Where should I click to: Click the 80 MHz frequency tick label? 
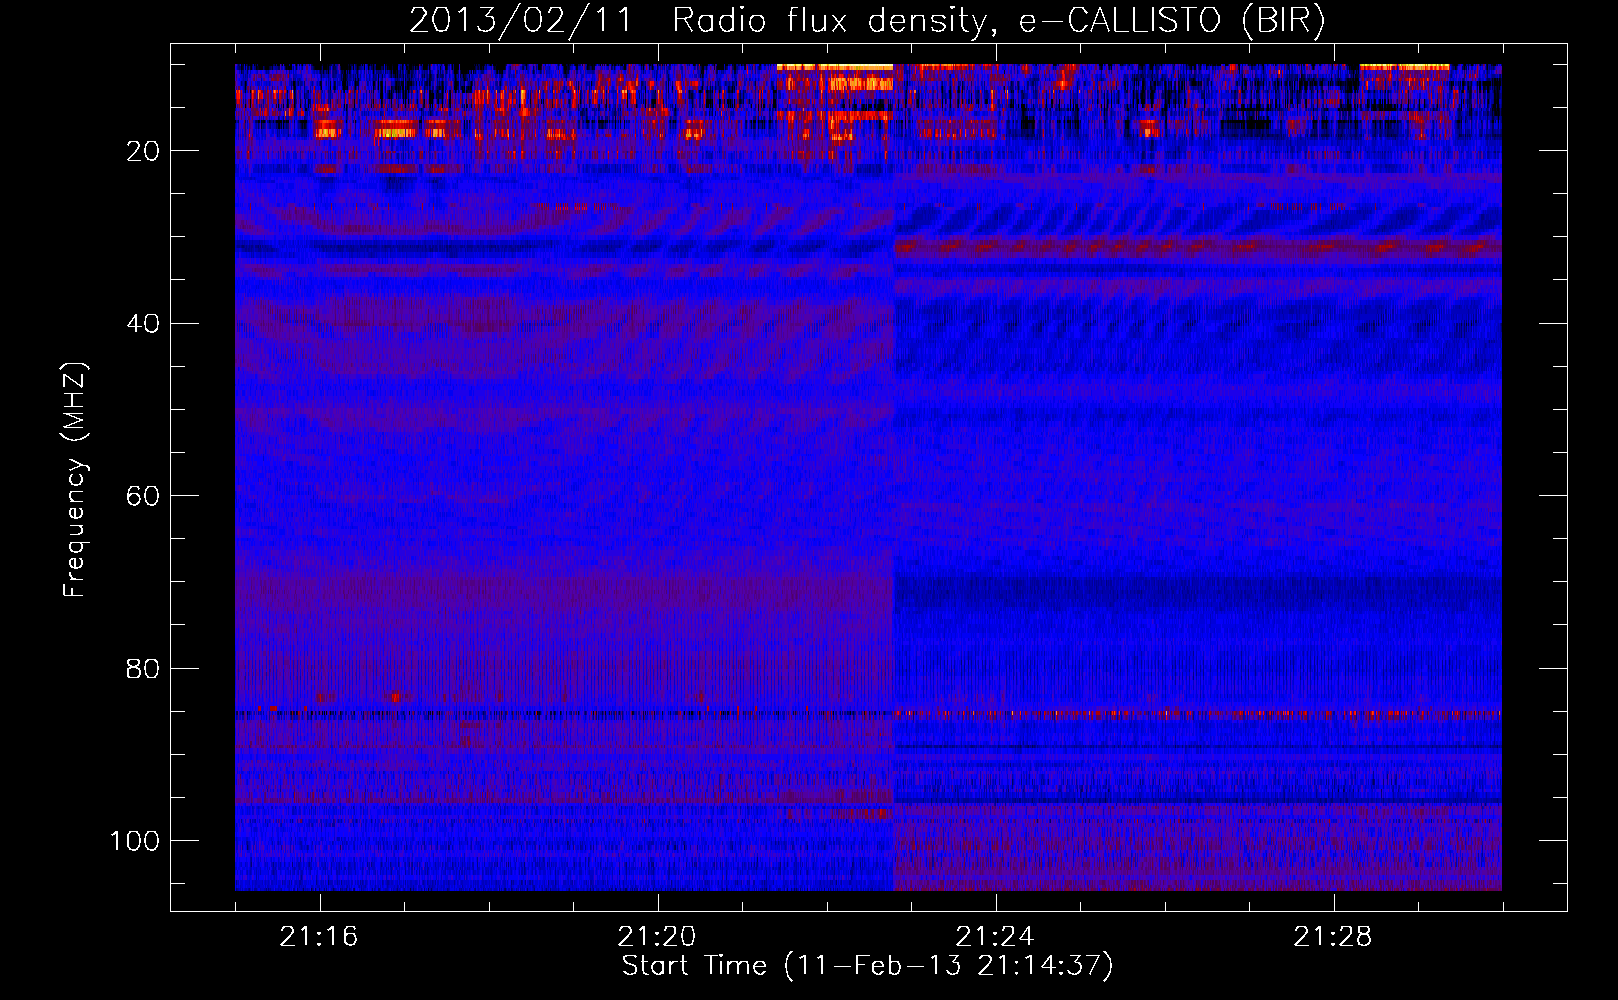[x=144, y=669]
